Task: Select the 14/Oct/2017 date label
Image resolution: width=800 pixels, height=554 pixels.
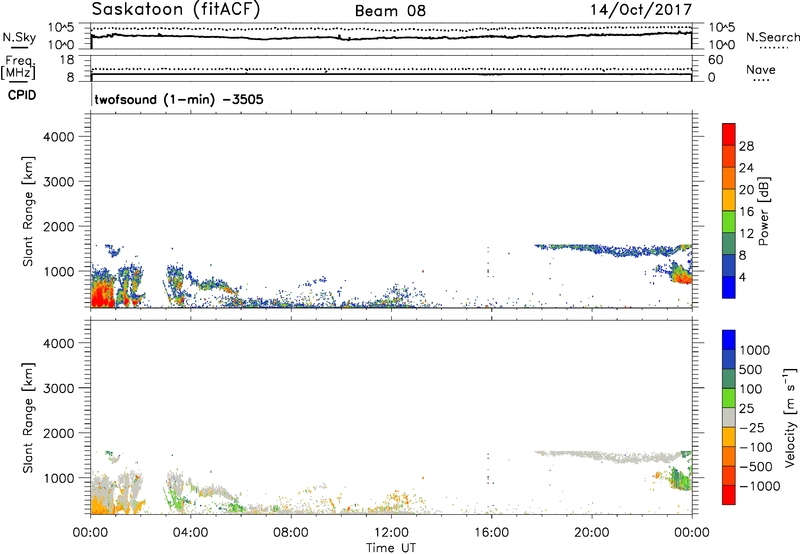Action: click(x=641, y=10)
